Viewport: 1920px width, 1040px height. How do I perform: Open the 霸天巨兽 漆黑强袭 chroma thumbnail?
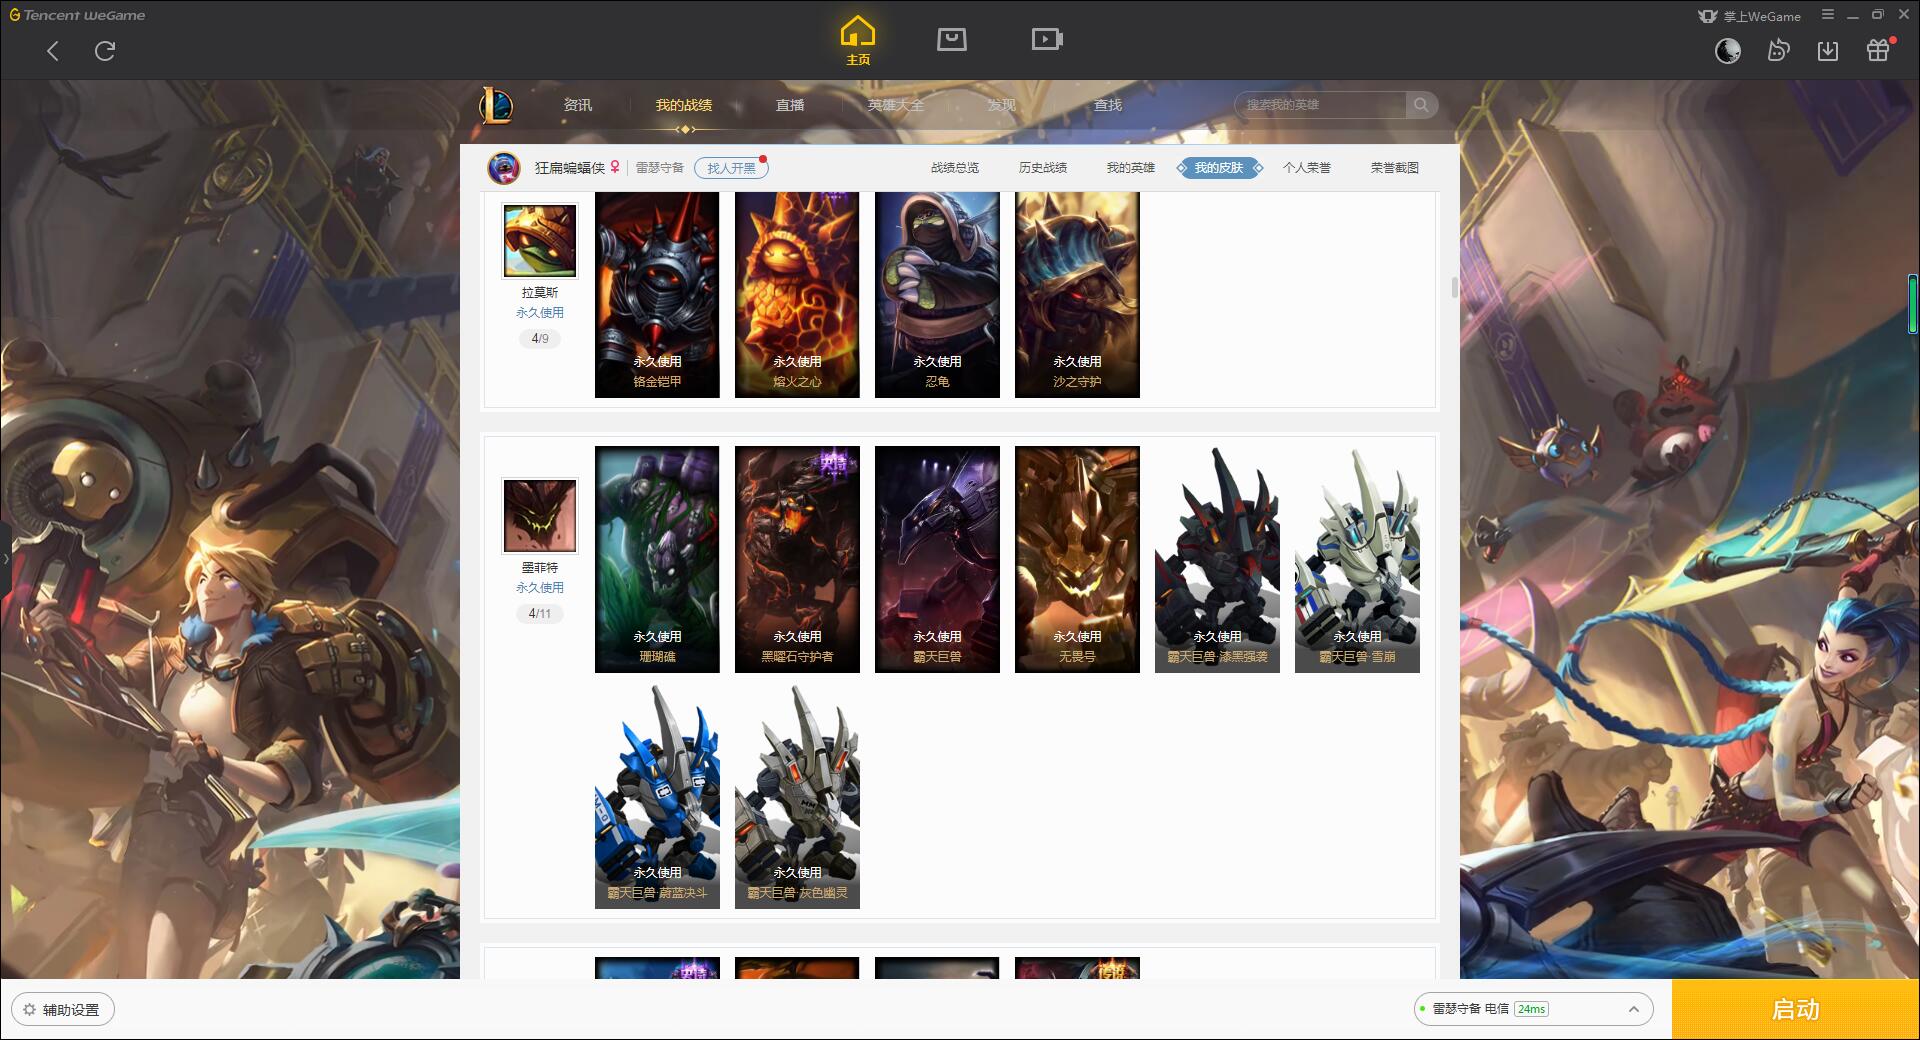1217,559
